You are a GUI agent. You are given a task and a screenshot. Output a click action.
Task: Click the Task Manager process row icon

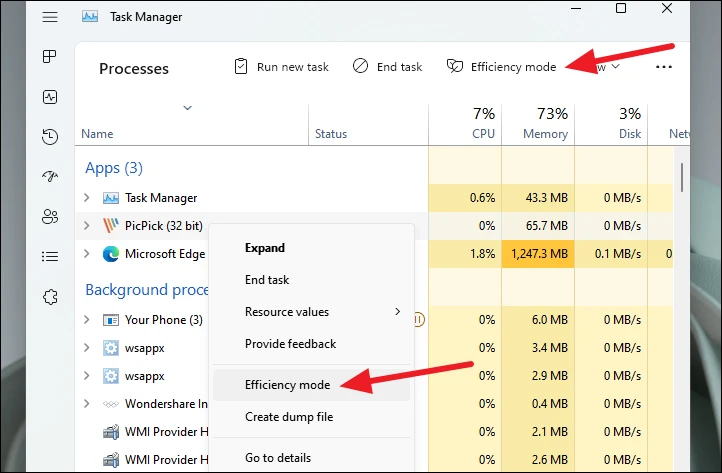pyautogui.click(x=111, y=198)
